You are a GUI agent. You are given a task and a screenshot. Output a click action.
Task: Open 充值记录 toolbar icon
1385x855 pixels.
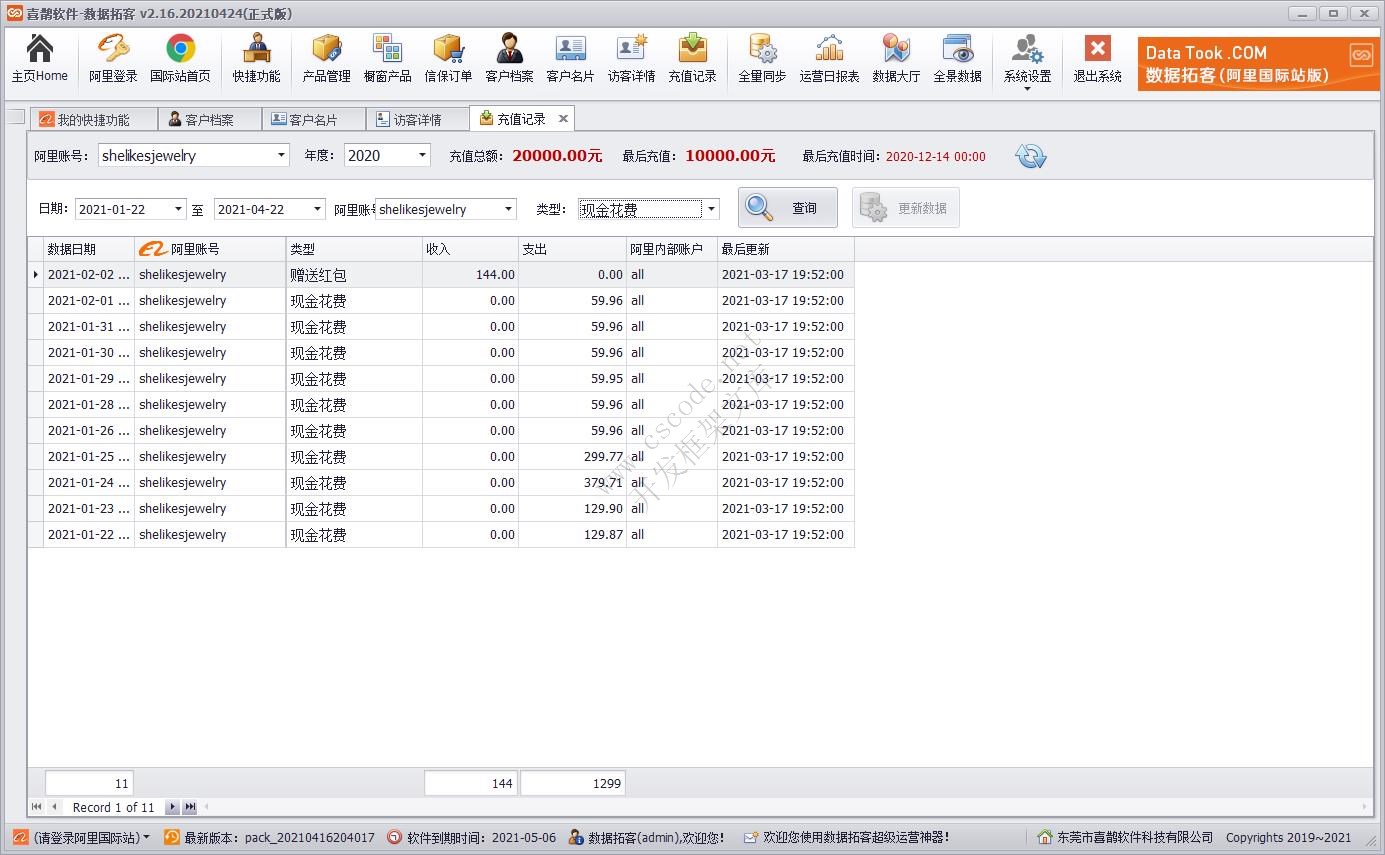coord(692,59)
